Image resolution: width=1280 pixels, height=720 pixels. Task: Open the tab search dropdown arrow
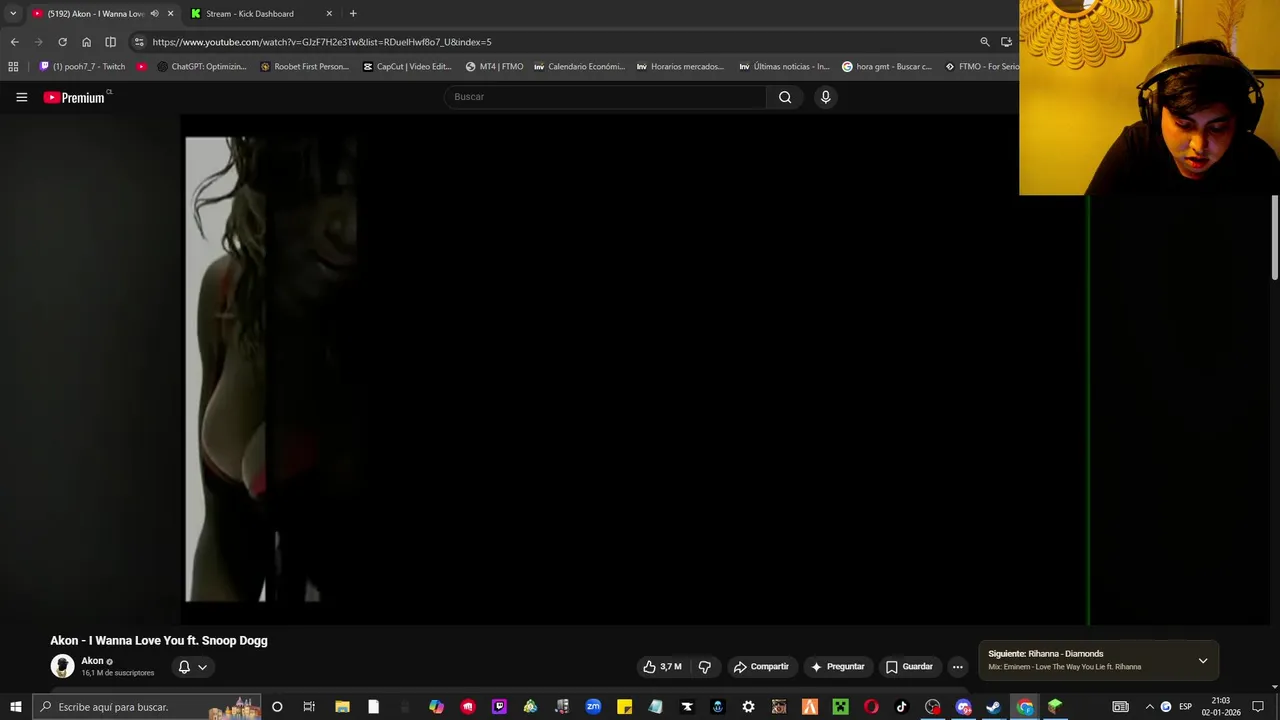click(x=13, y=14)
